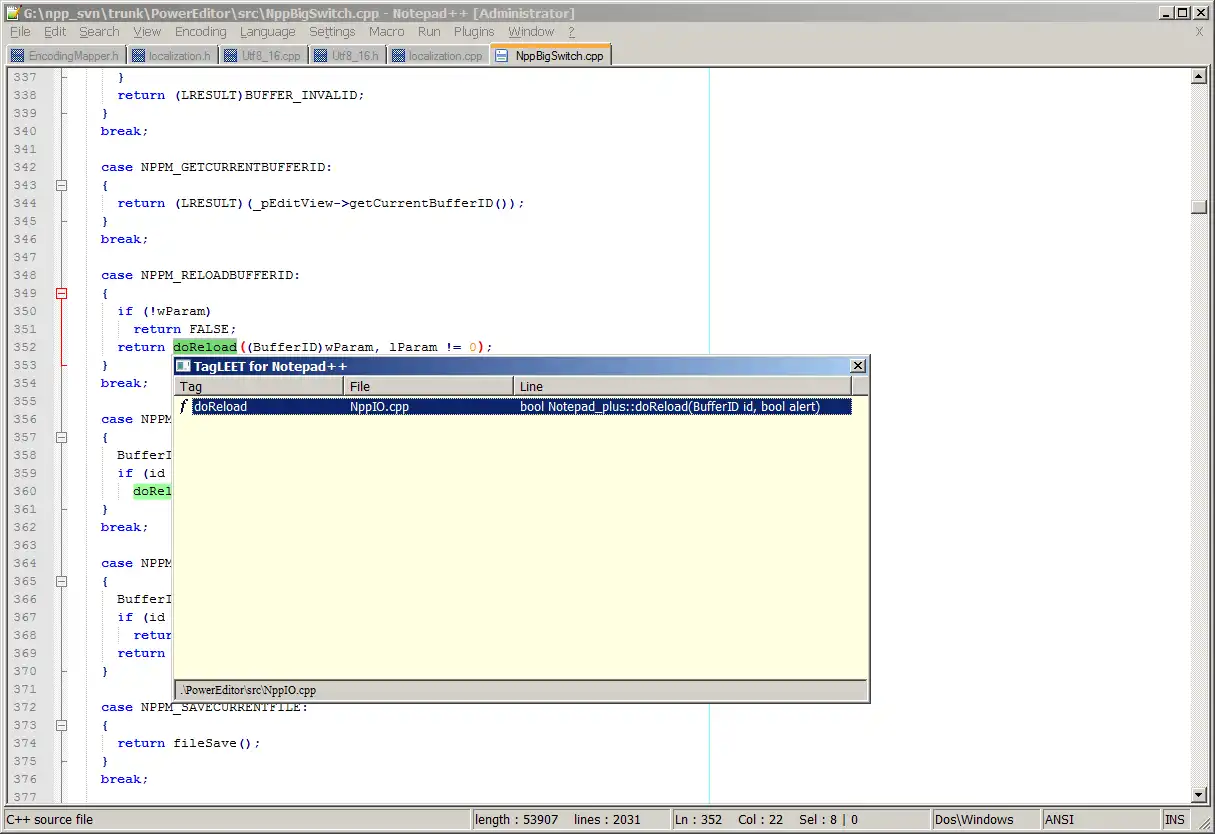Click 'Dos\Windows' line ending in status bar

(x=974, y=819)
